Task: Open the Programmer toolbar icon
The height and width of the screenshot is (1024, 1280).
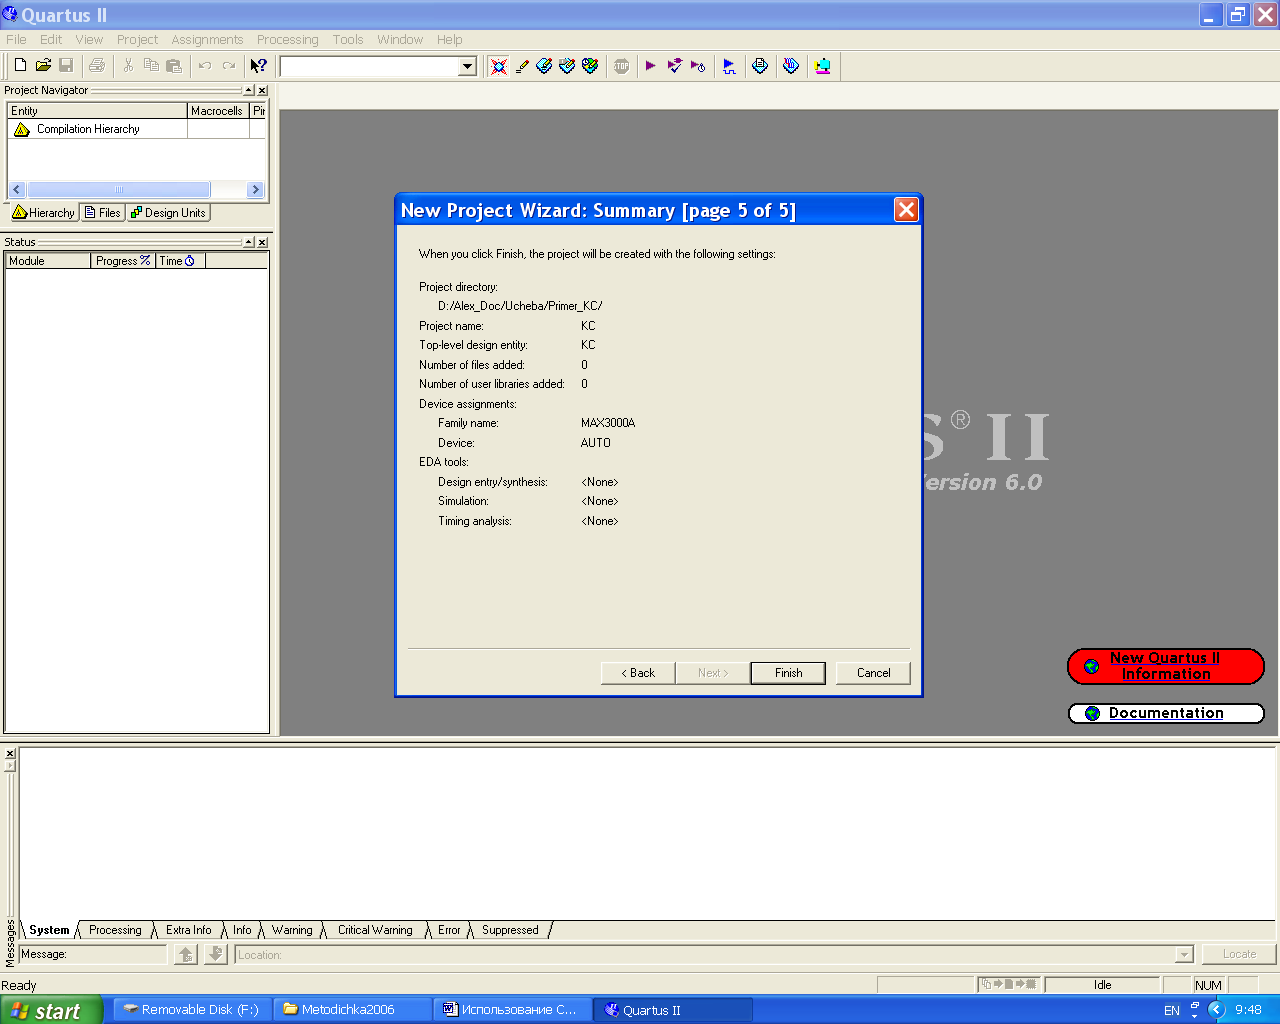Action: click(x=791, y=66)
